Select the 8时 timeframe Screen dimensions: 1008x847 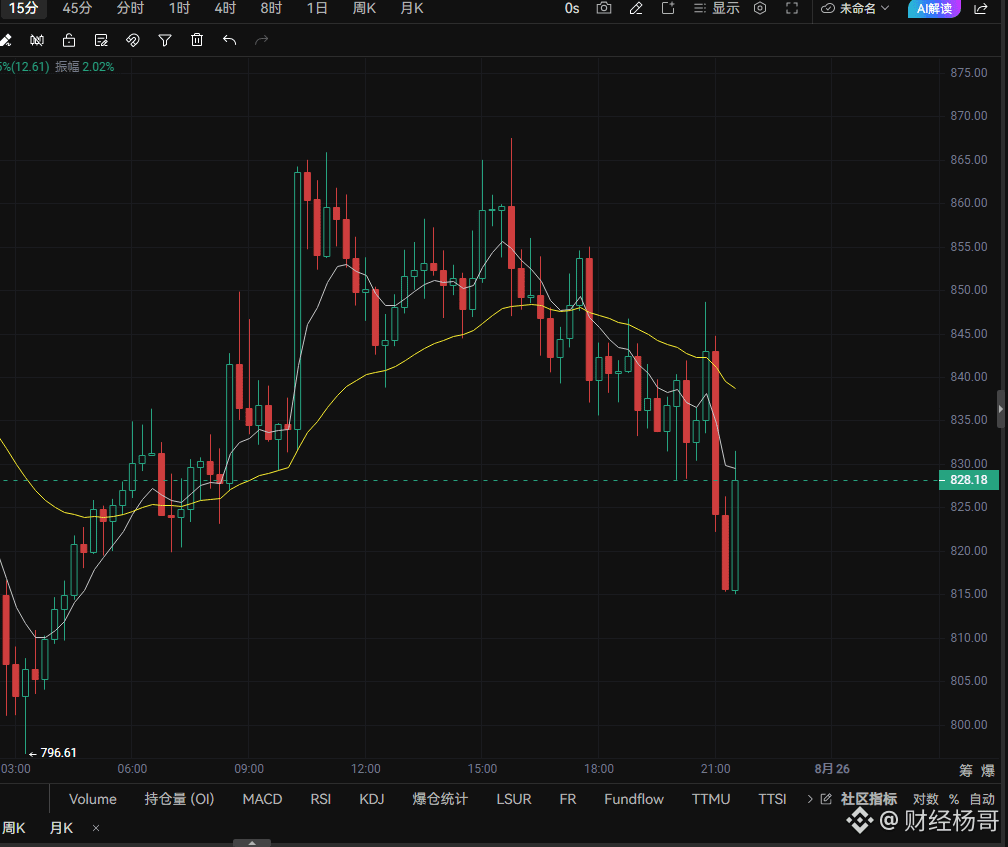[x=271, y=8]
